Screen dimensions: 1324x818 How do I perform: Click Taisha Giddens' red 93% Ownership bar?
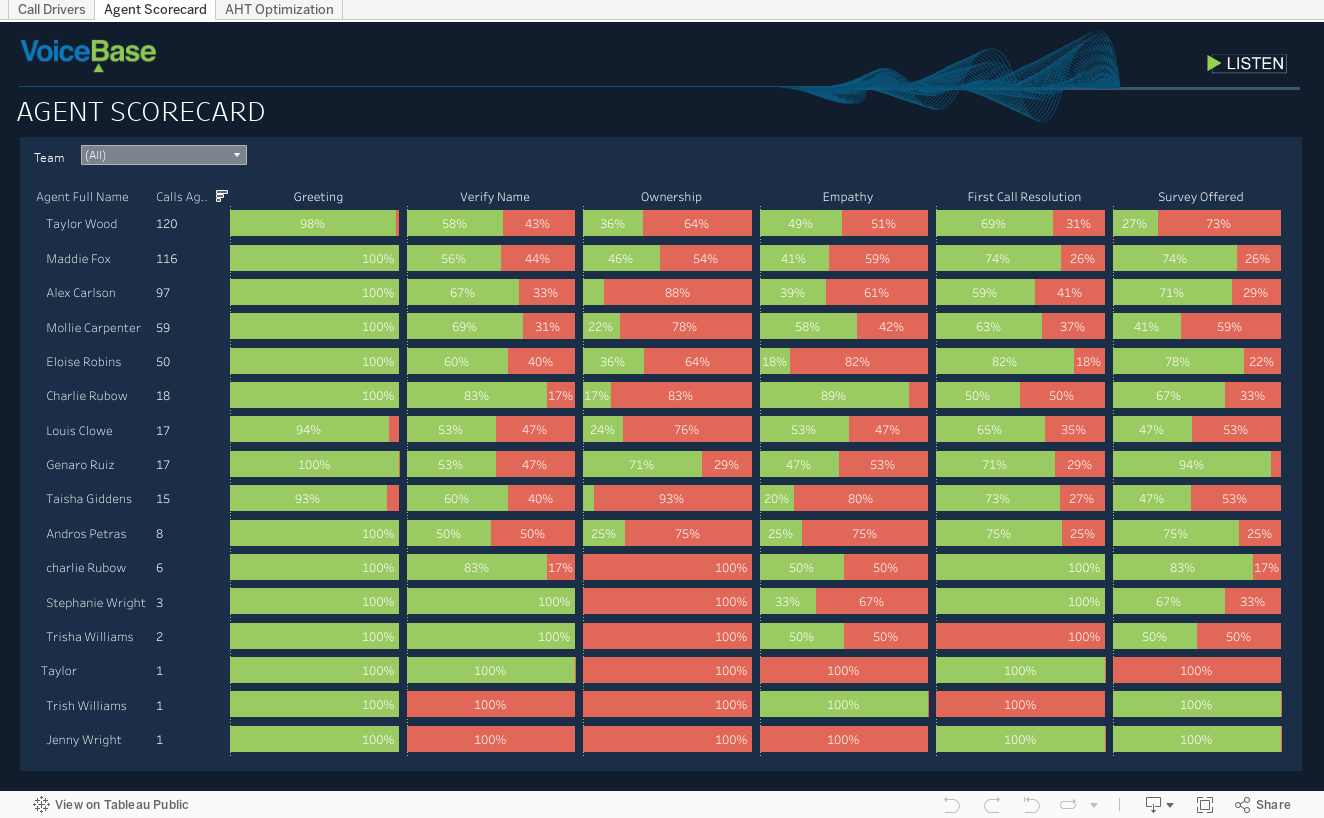(673, 499)
